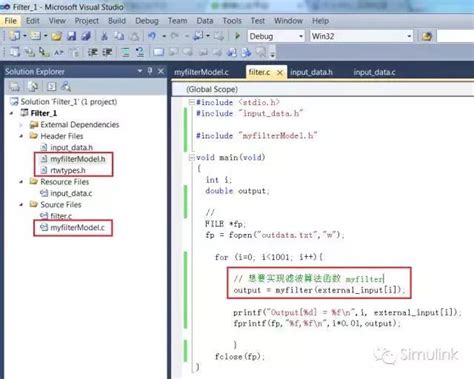Viewport: 474px width, 379px height.
Task: Select Solution 'Filter_1' root node
Action: click(x=64, y=102)
